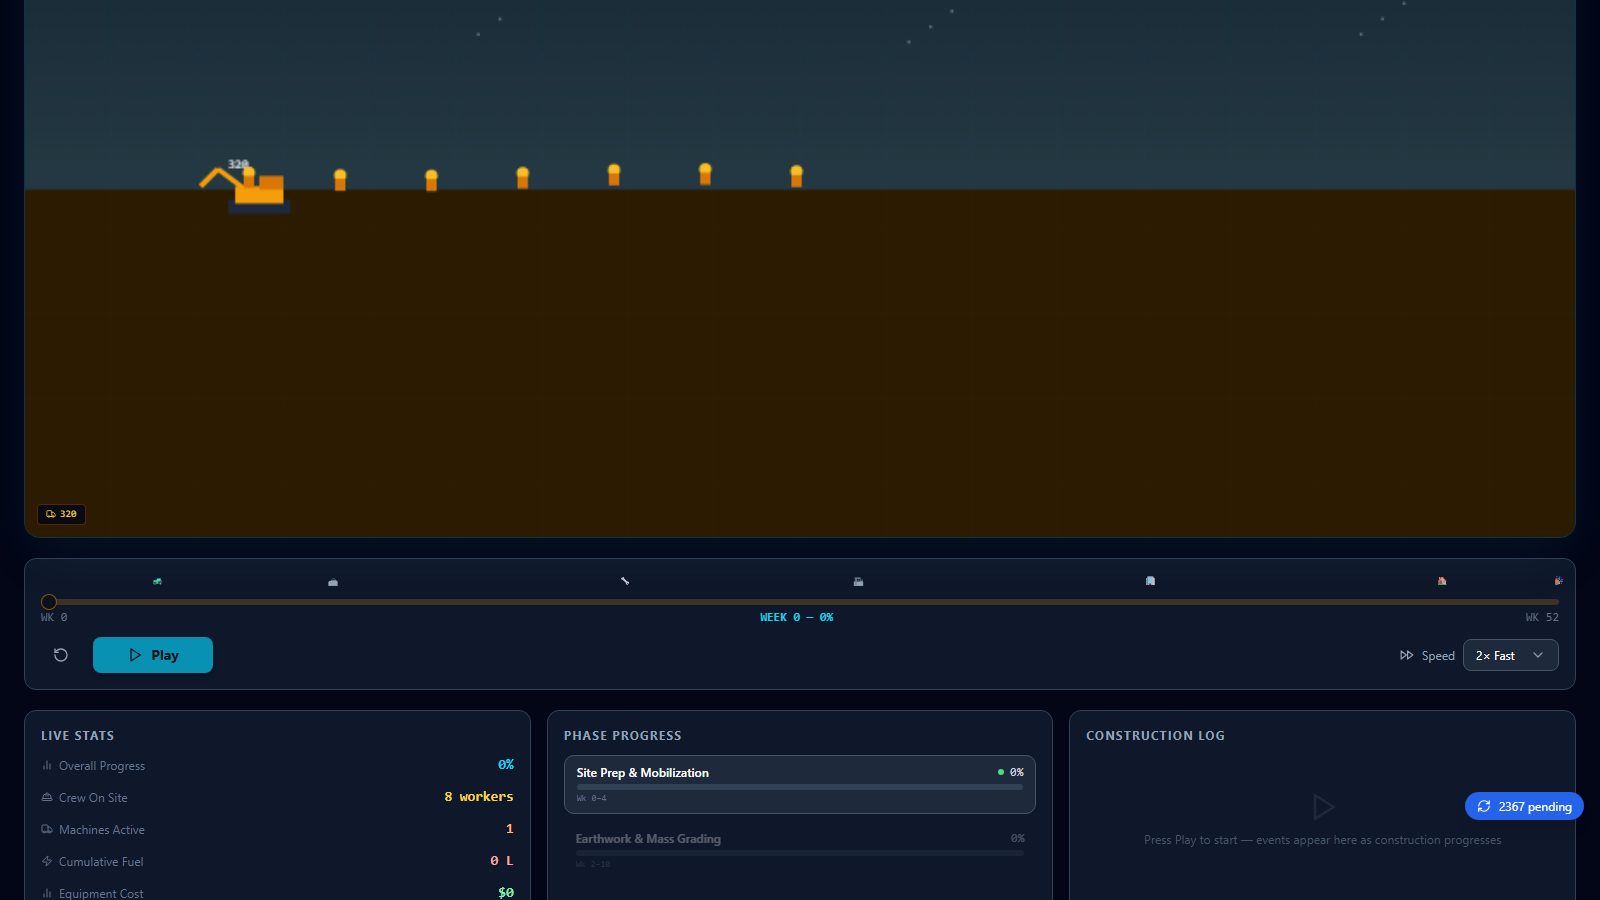Click the '$0' equipment cost value

coord(506,893)
